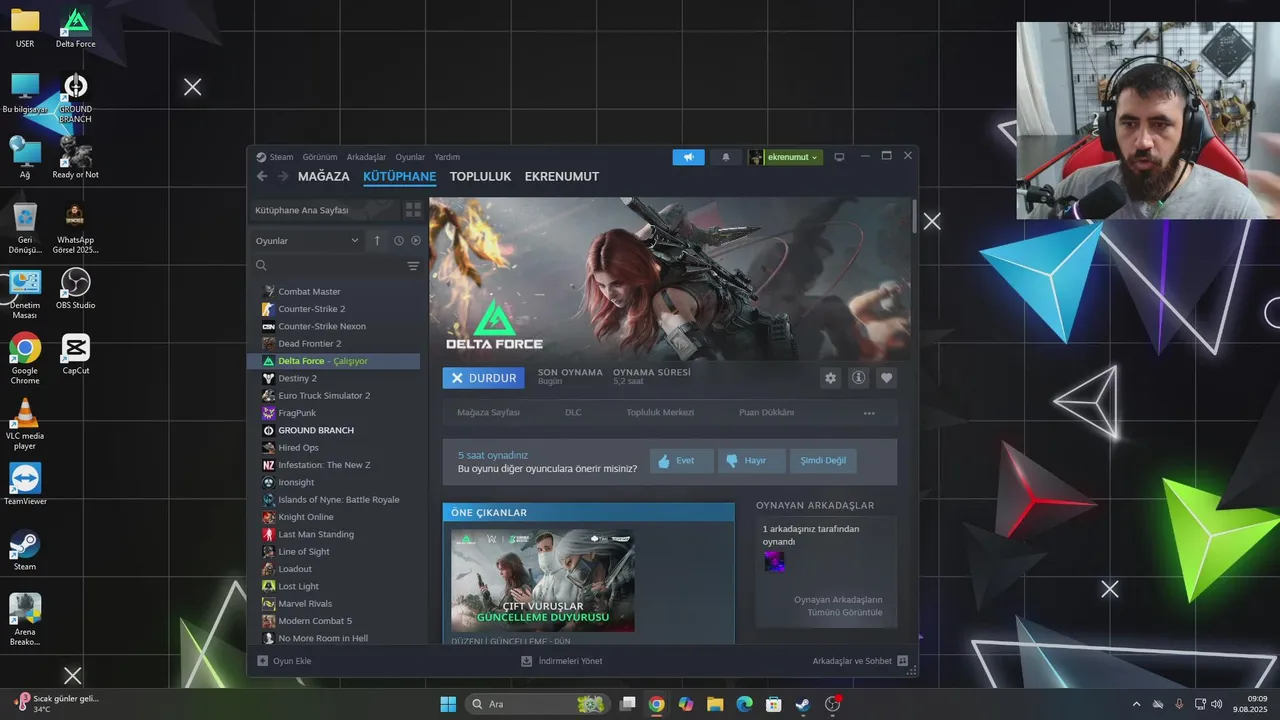This screenshot has width=1280, height=720.
Task: Open Steam notifications bell
Action: [x=726, y=157]
